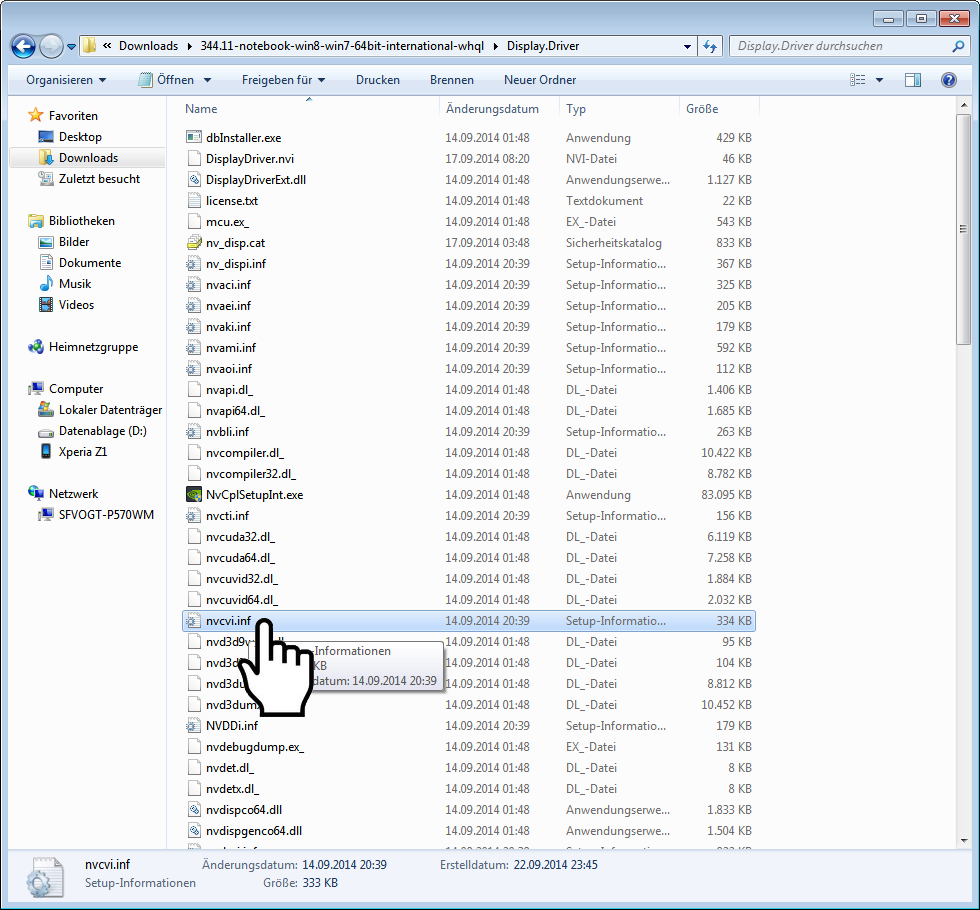The height and width of the screenshot is (910, 980).
Task: Click the Heimnetzgruppe icon
Action: point(36,347)
